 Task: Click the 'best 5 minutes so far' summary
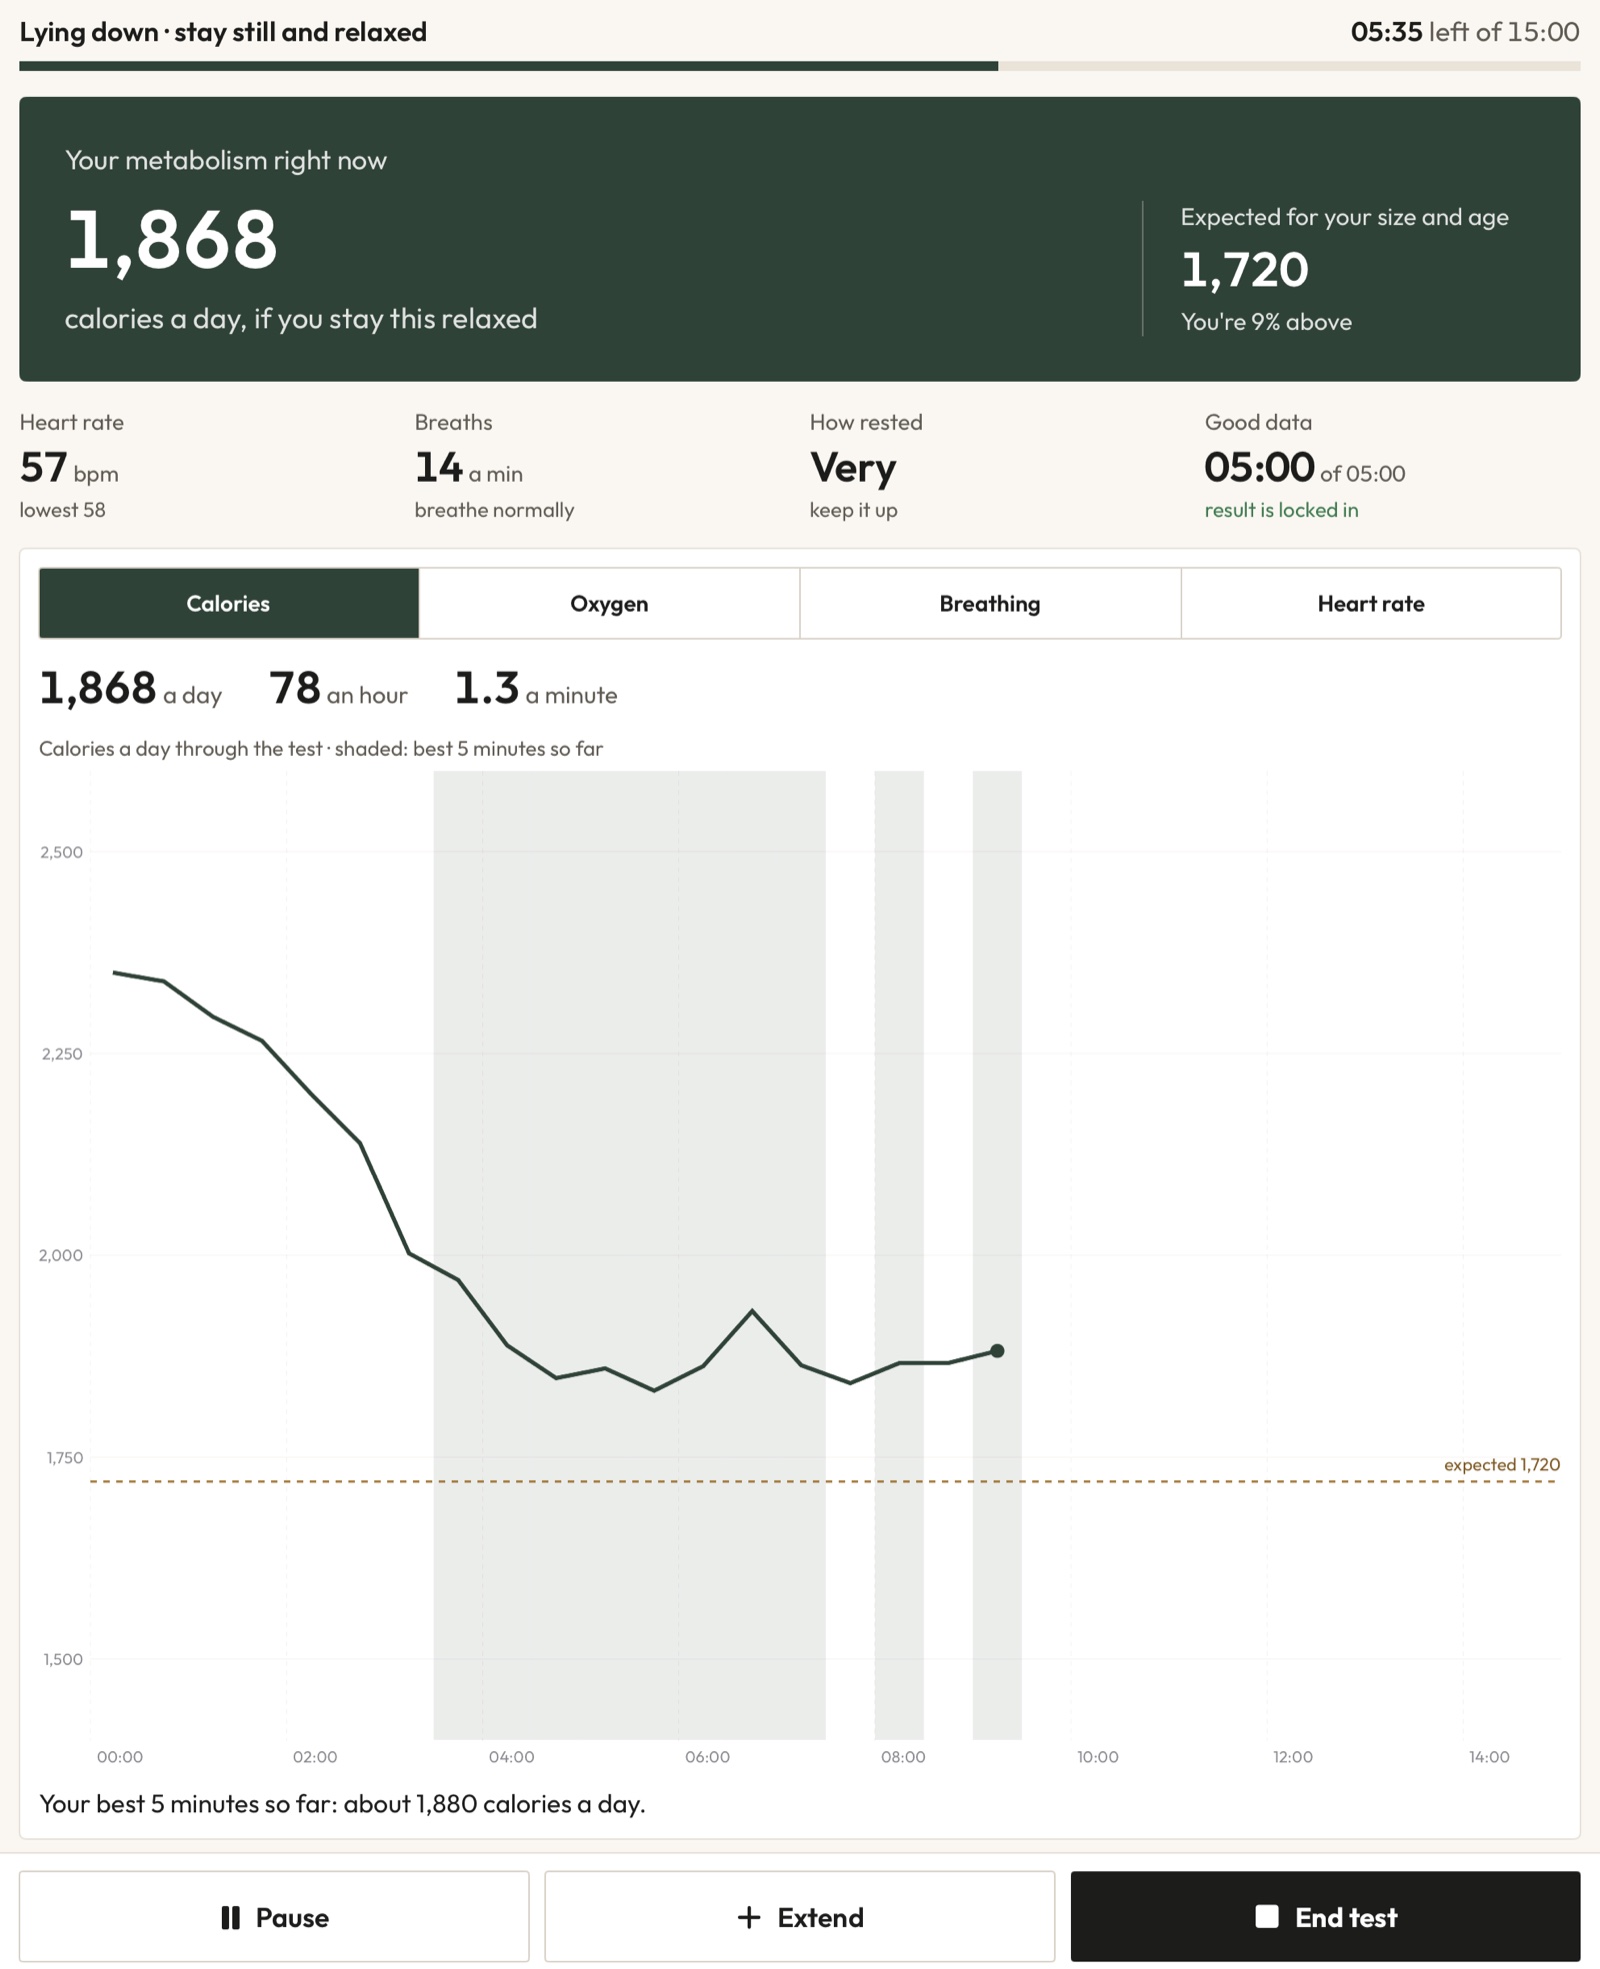click(x=342, y=1804)
